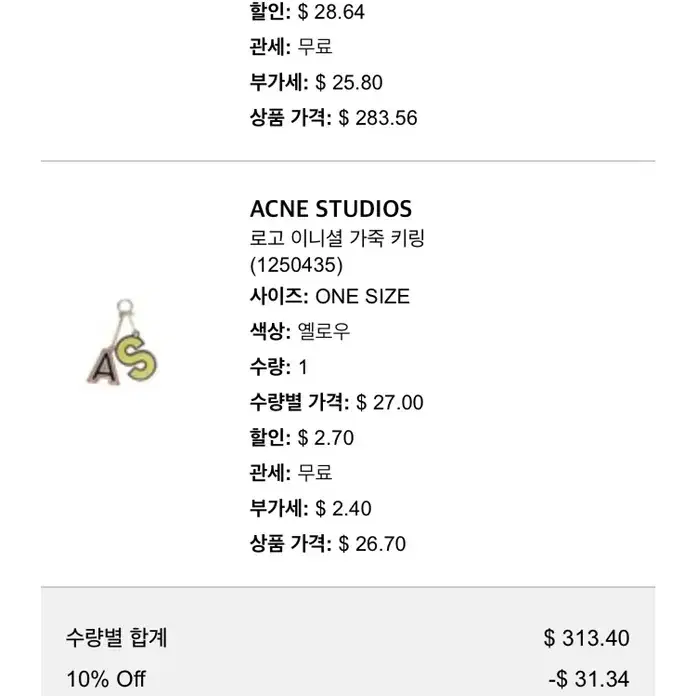Open the ACNE STUDIOS brand name
Screen dimensions: 696x696
[331, 209]
